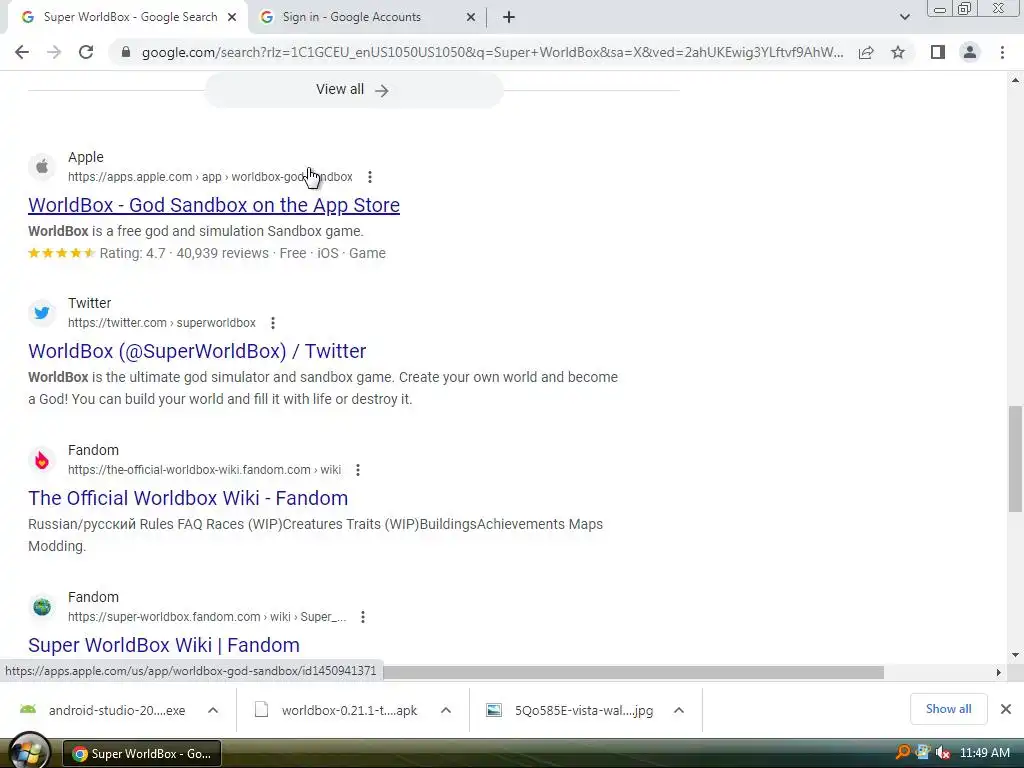Screen dimensions: 1024x768
Task: Click the horizontal scroll right arrow
Action: [999, 672]
